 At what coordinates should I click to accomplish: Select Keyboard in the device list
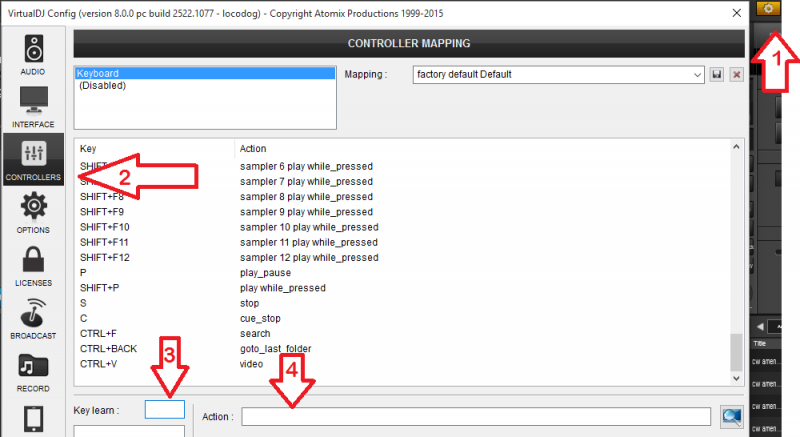[205, 73]
